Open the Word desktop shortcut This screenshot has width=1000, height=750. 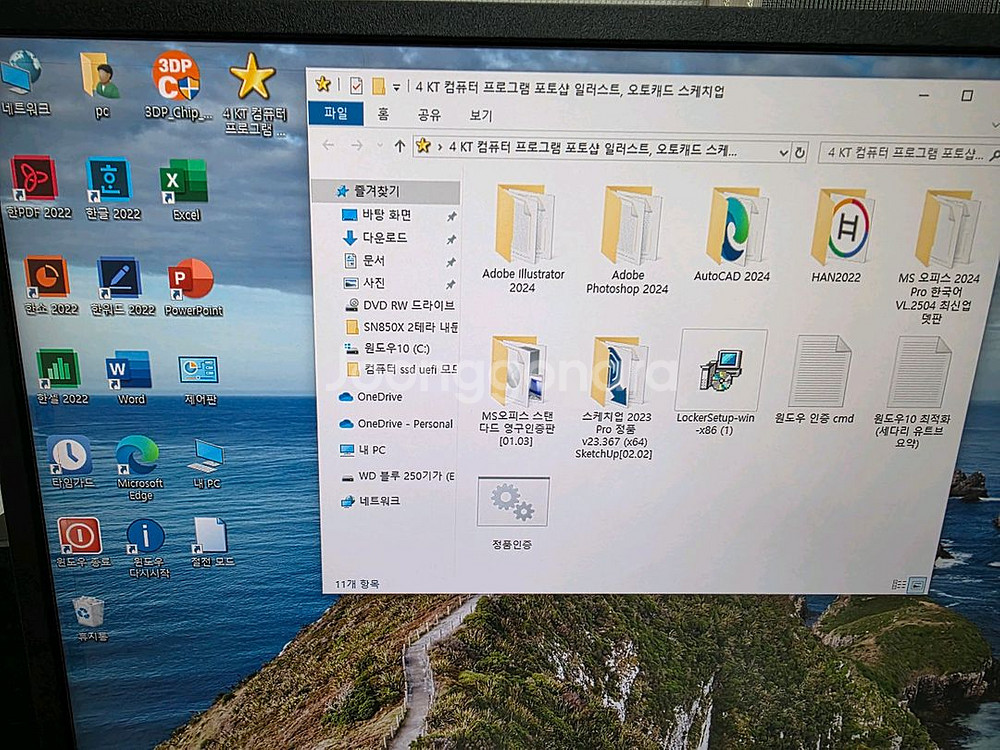[x=130, y=378]
